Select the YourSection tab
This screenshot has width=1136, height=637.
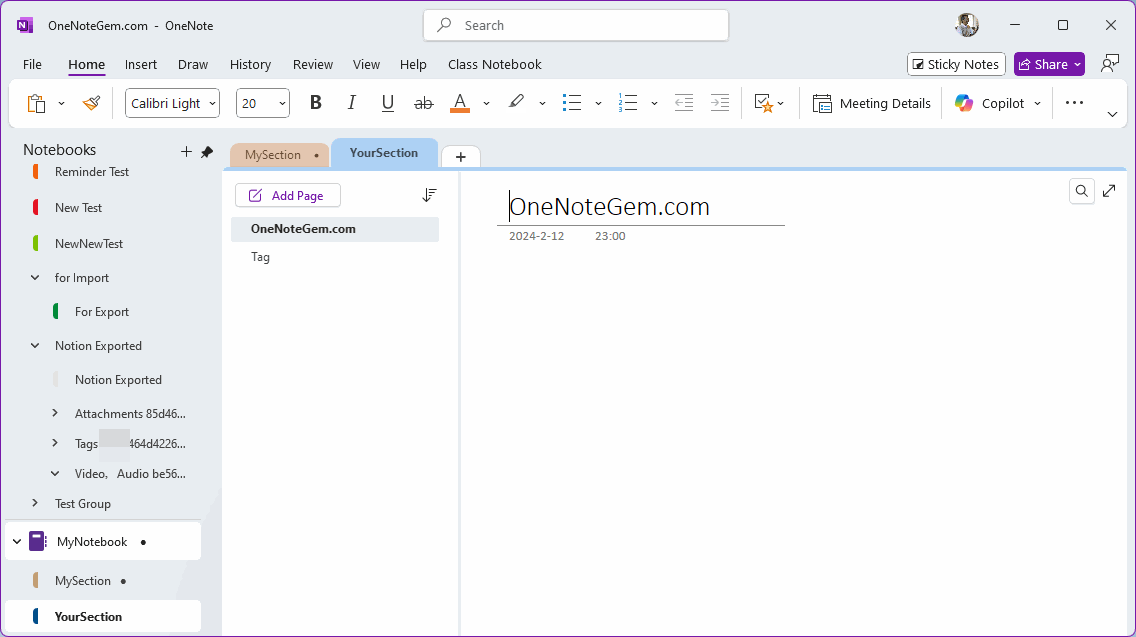point(384,153)
